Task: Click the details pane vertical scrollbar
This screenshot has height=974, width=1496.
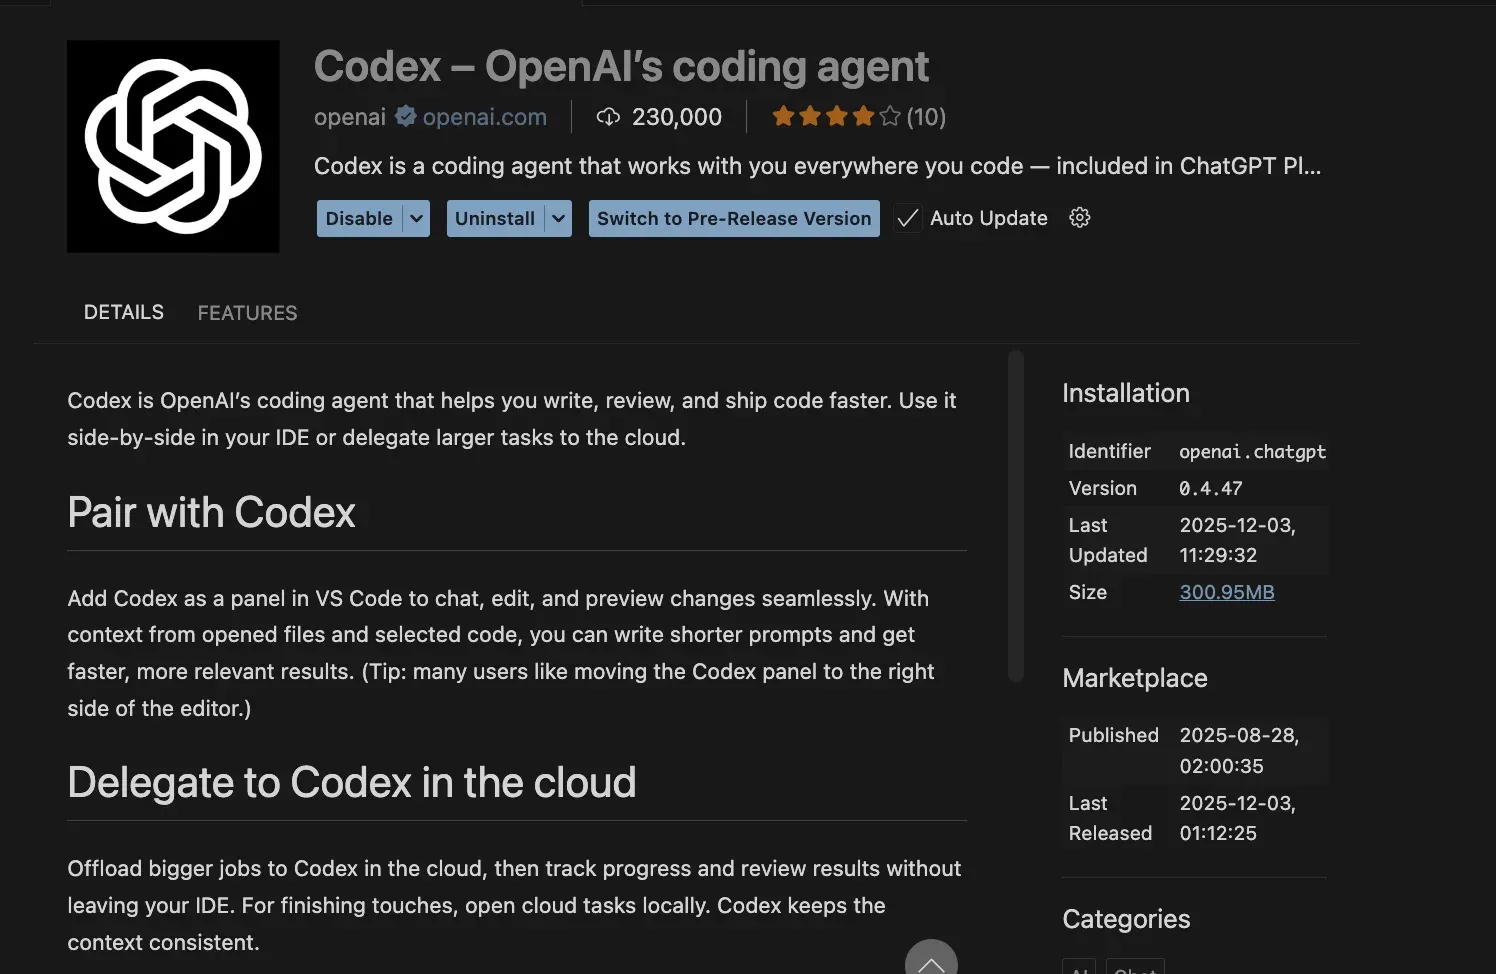Action: click(1015, 515)
